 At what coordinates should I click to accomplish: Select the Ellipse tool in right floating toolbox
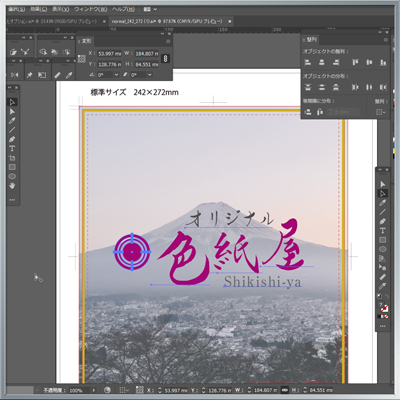click(382, 249)
